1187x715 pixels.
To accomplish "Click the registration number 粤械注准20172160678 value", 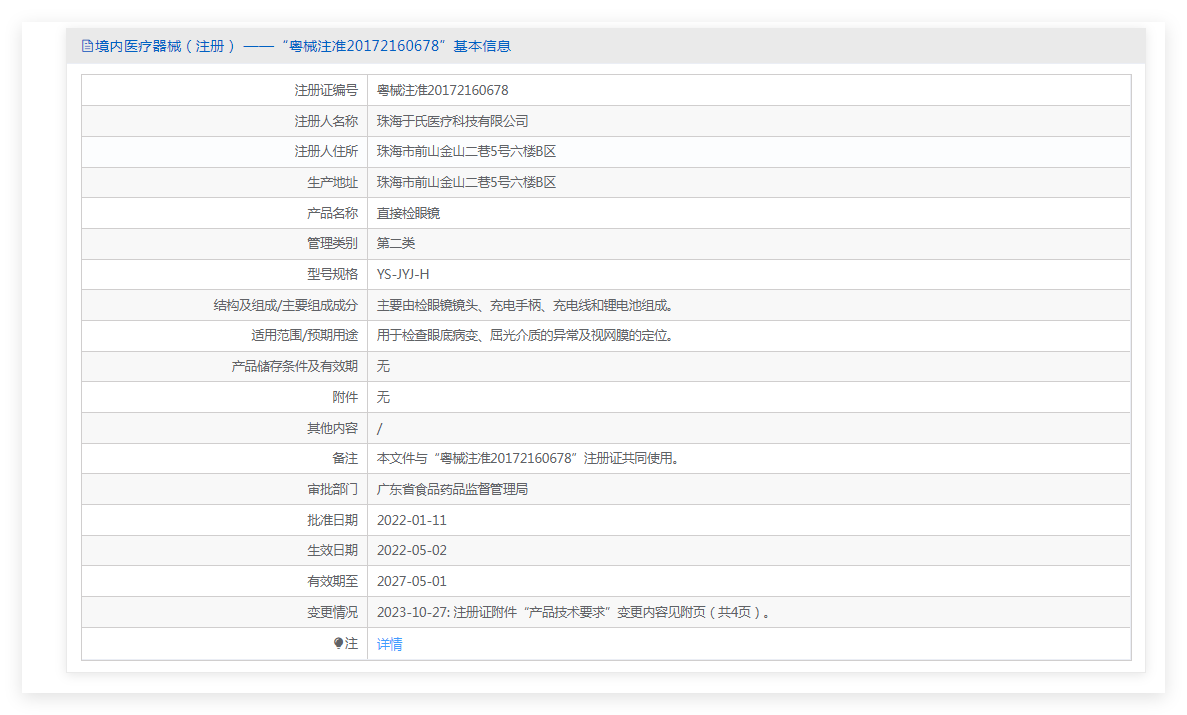I will coord(443,90).
